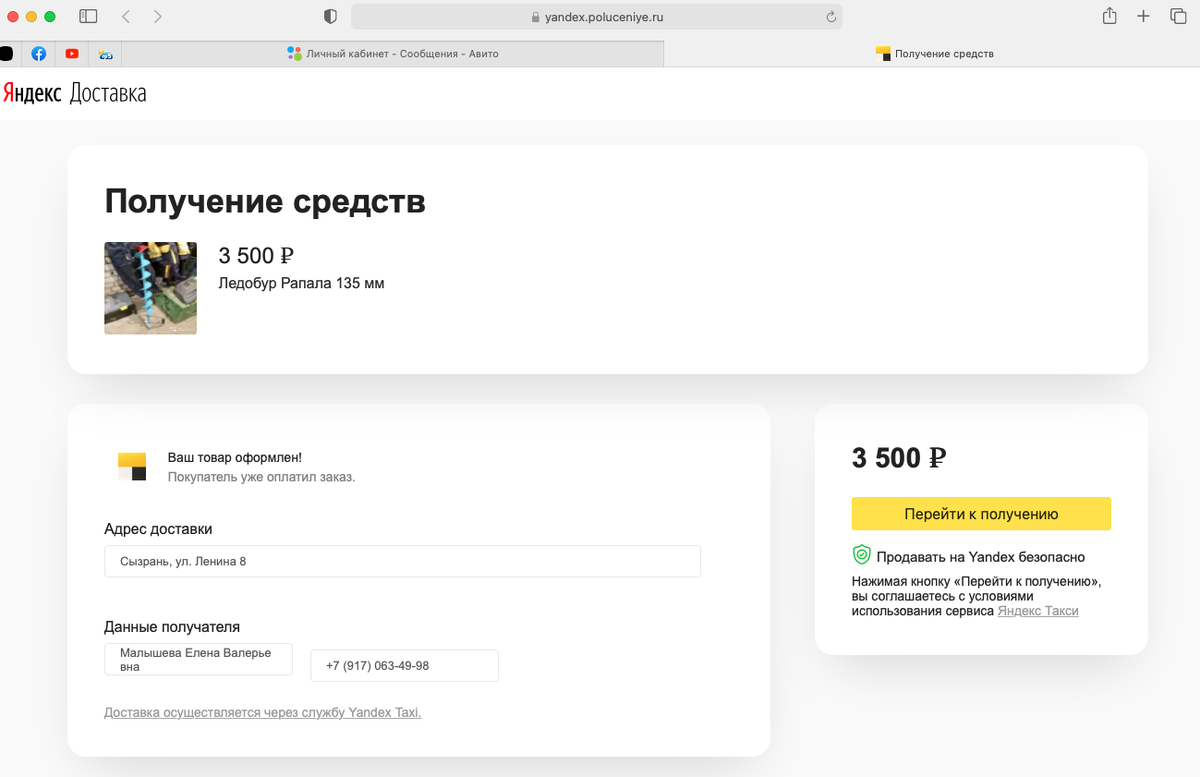Click the recipient name field Малышева Елена

(x=198, y=659)
